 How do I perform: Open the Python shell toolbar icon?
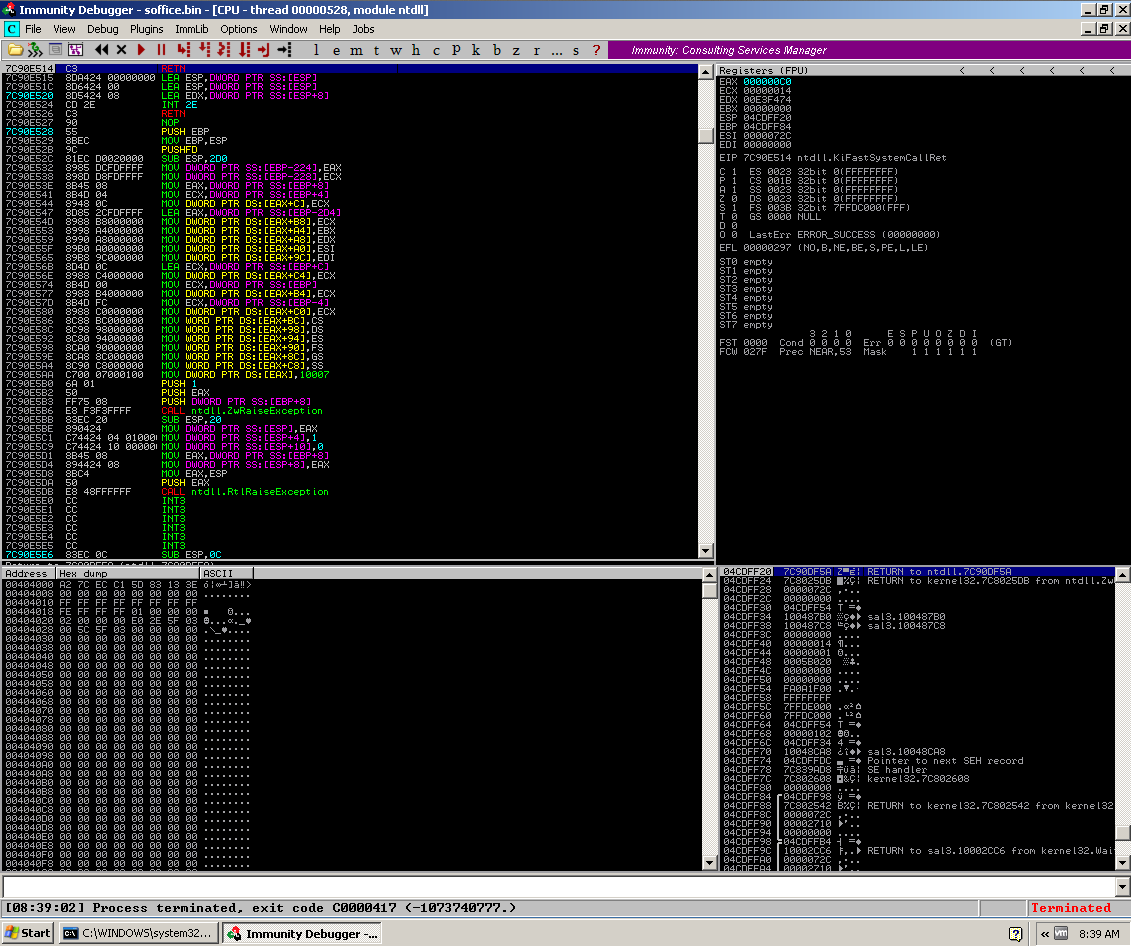[x=35, y=50]
